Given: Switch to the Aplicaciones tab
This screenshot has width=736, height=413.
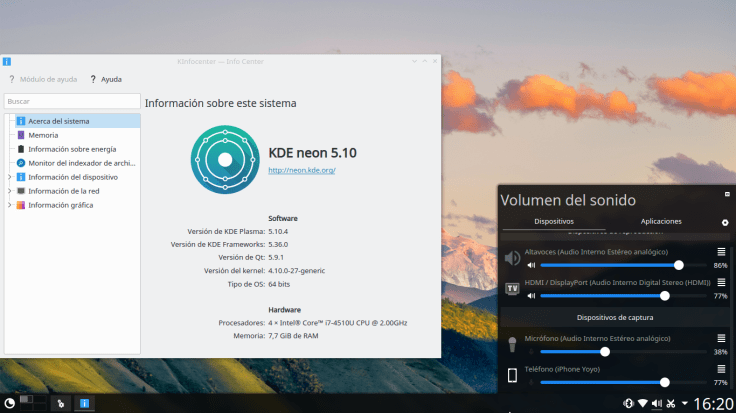Looking at the screenshot, I should coord(661,221).
